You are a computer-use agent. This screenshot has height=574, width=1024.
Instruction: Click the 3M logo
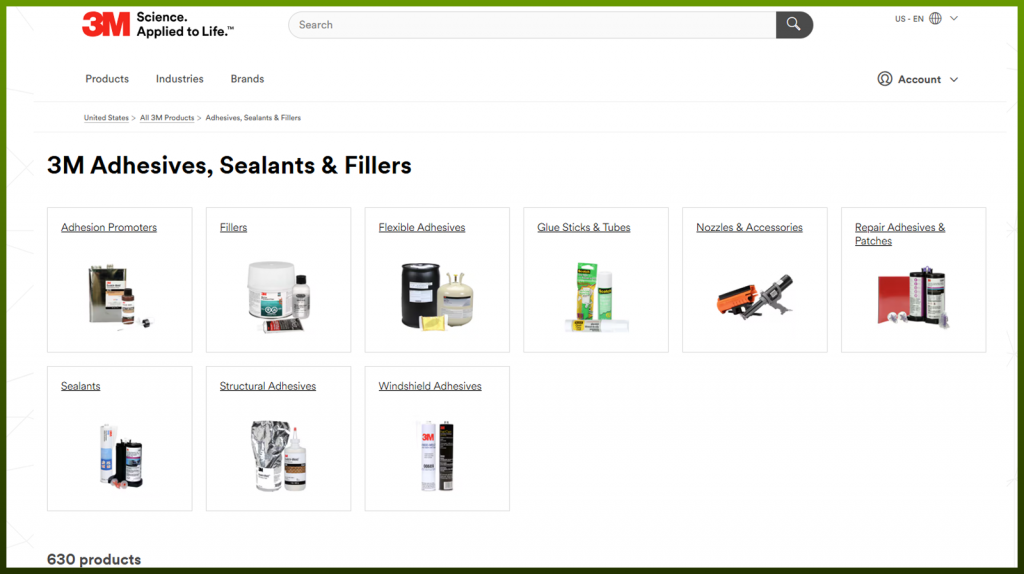(106, 25)
